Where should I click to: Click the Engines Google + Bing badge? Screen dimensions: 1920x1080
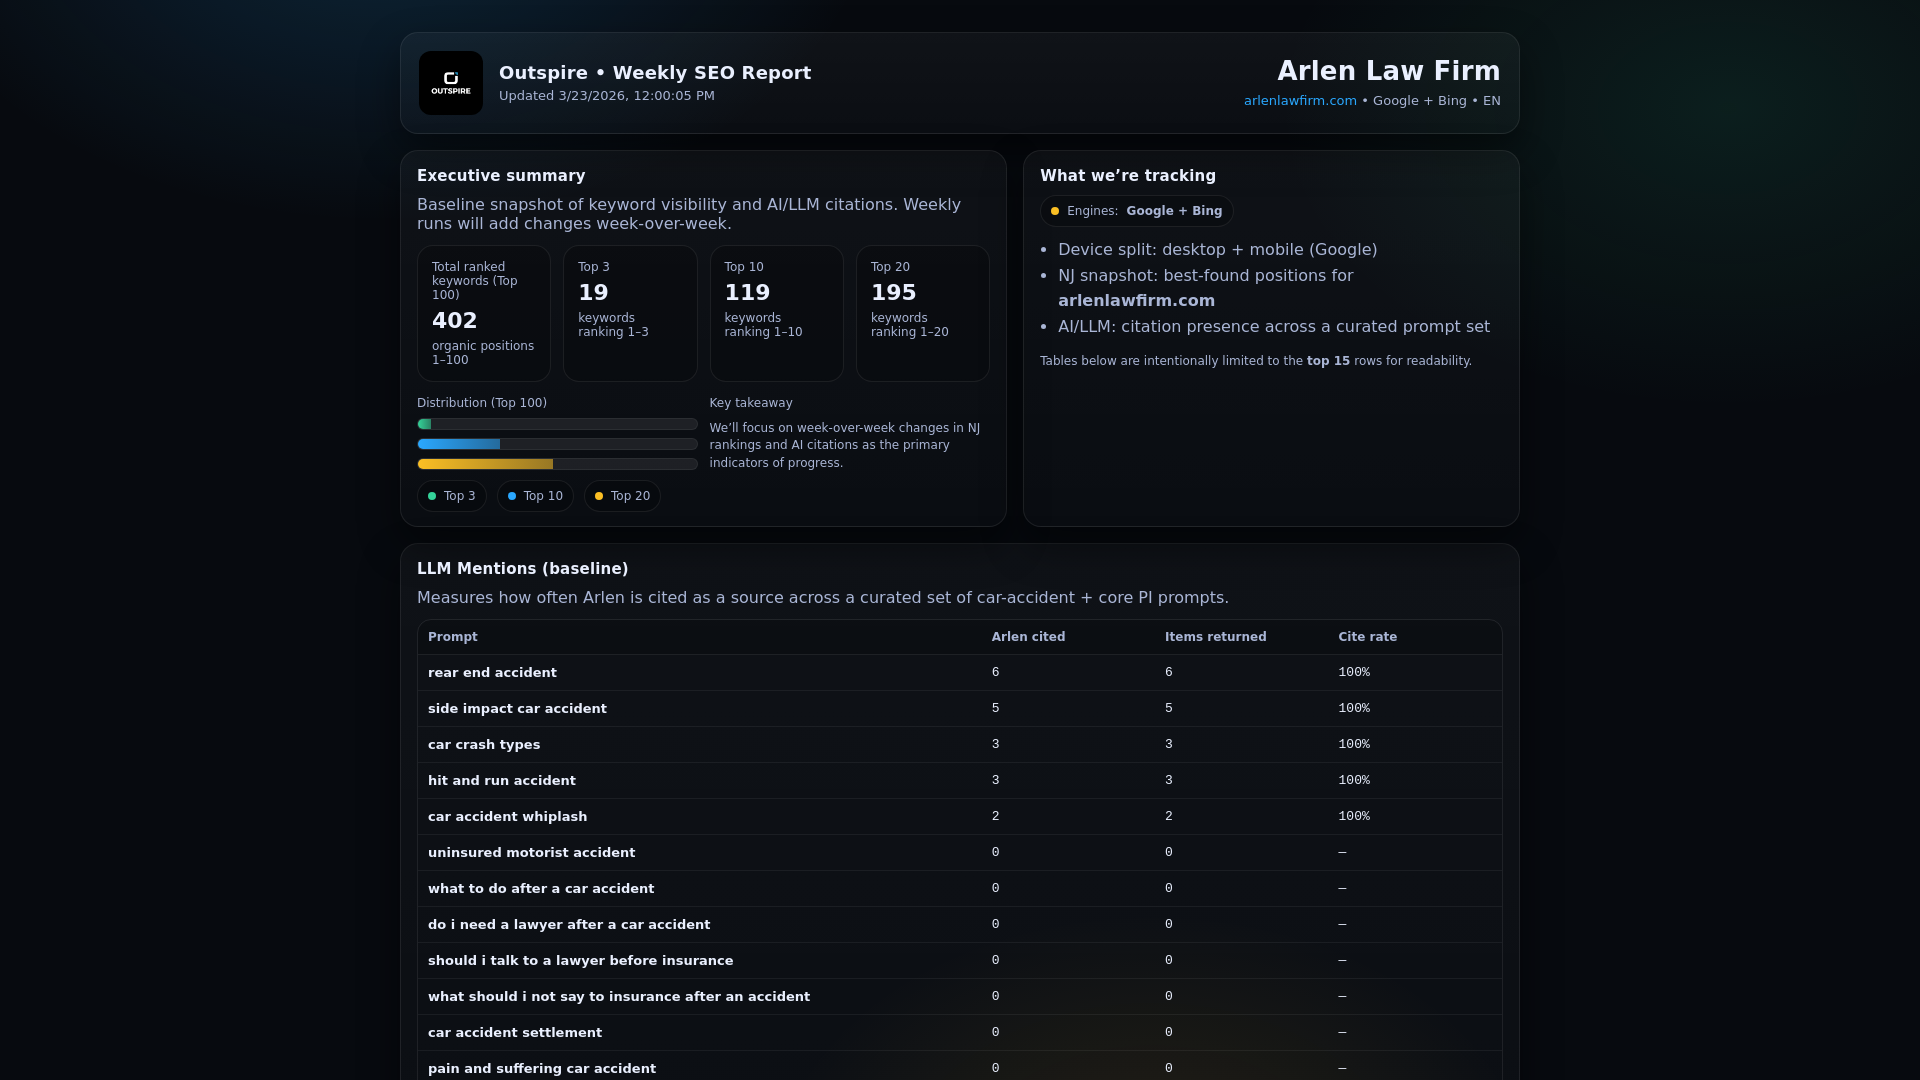1136,211
